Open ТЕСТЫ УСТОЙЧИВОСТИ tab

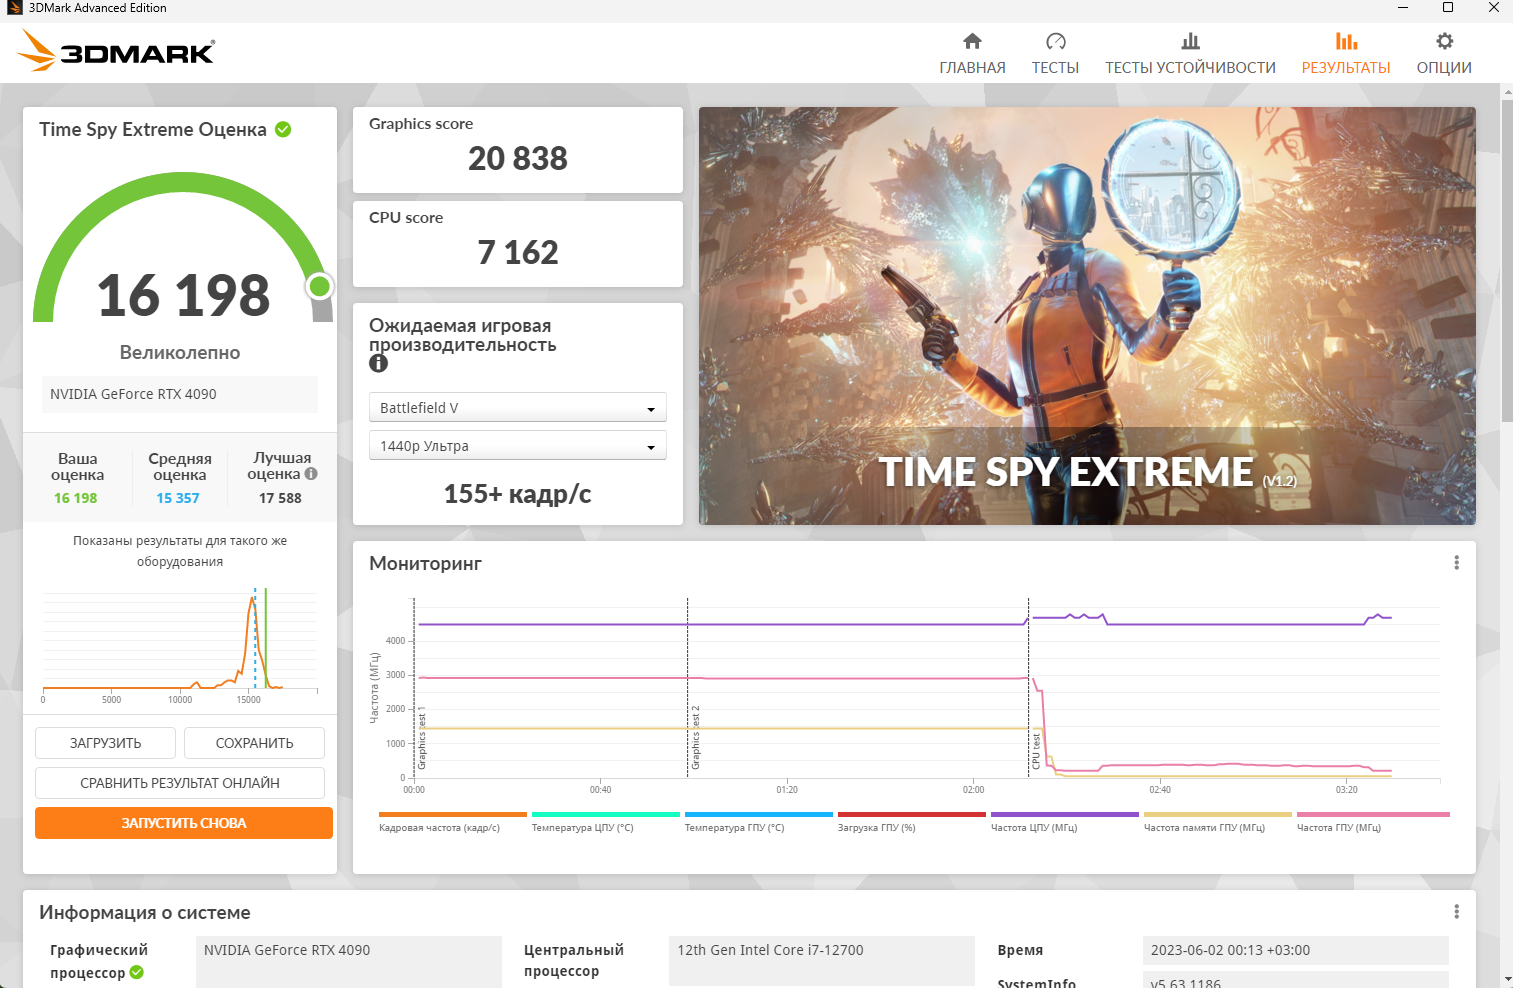tap(1190, 54)
